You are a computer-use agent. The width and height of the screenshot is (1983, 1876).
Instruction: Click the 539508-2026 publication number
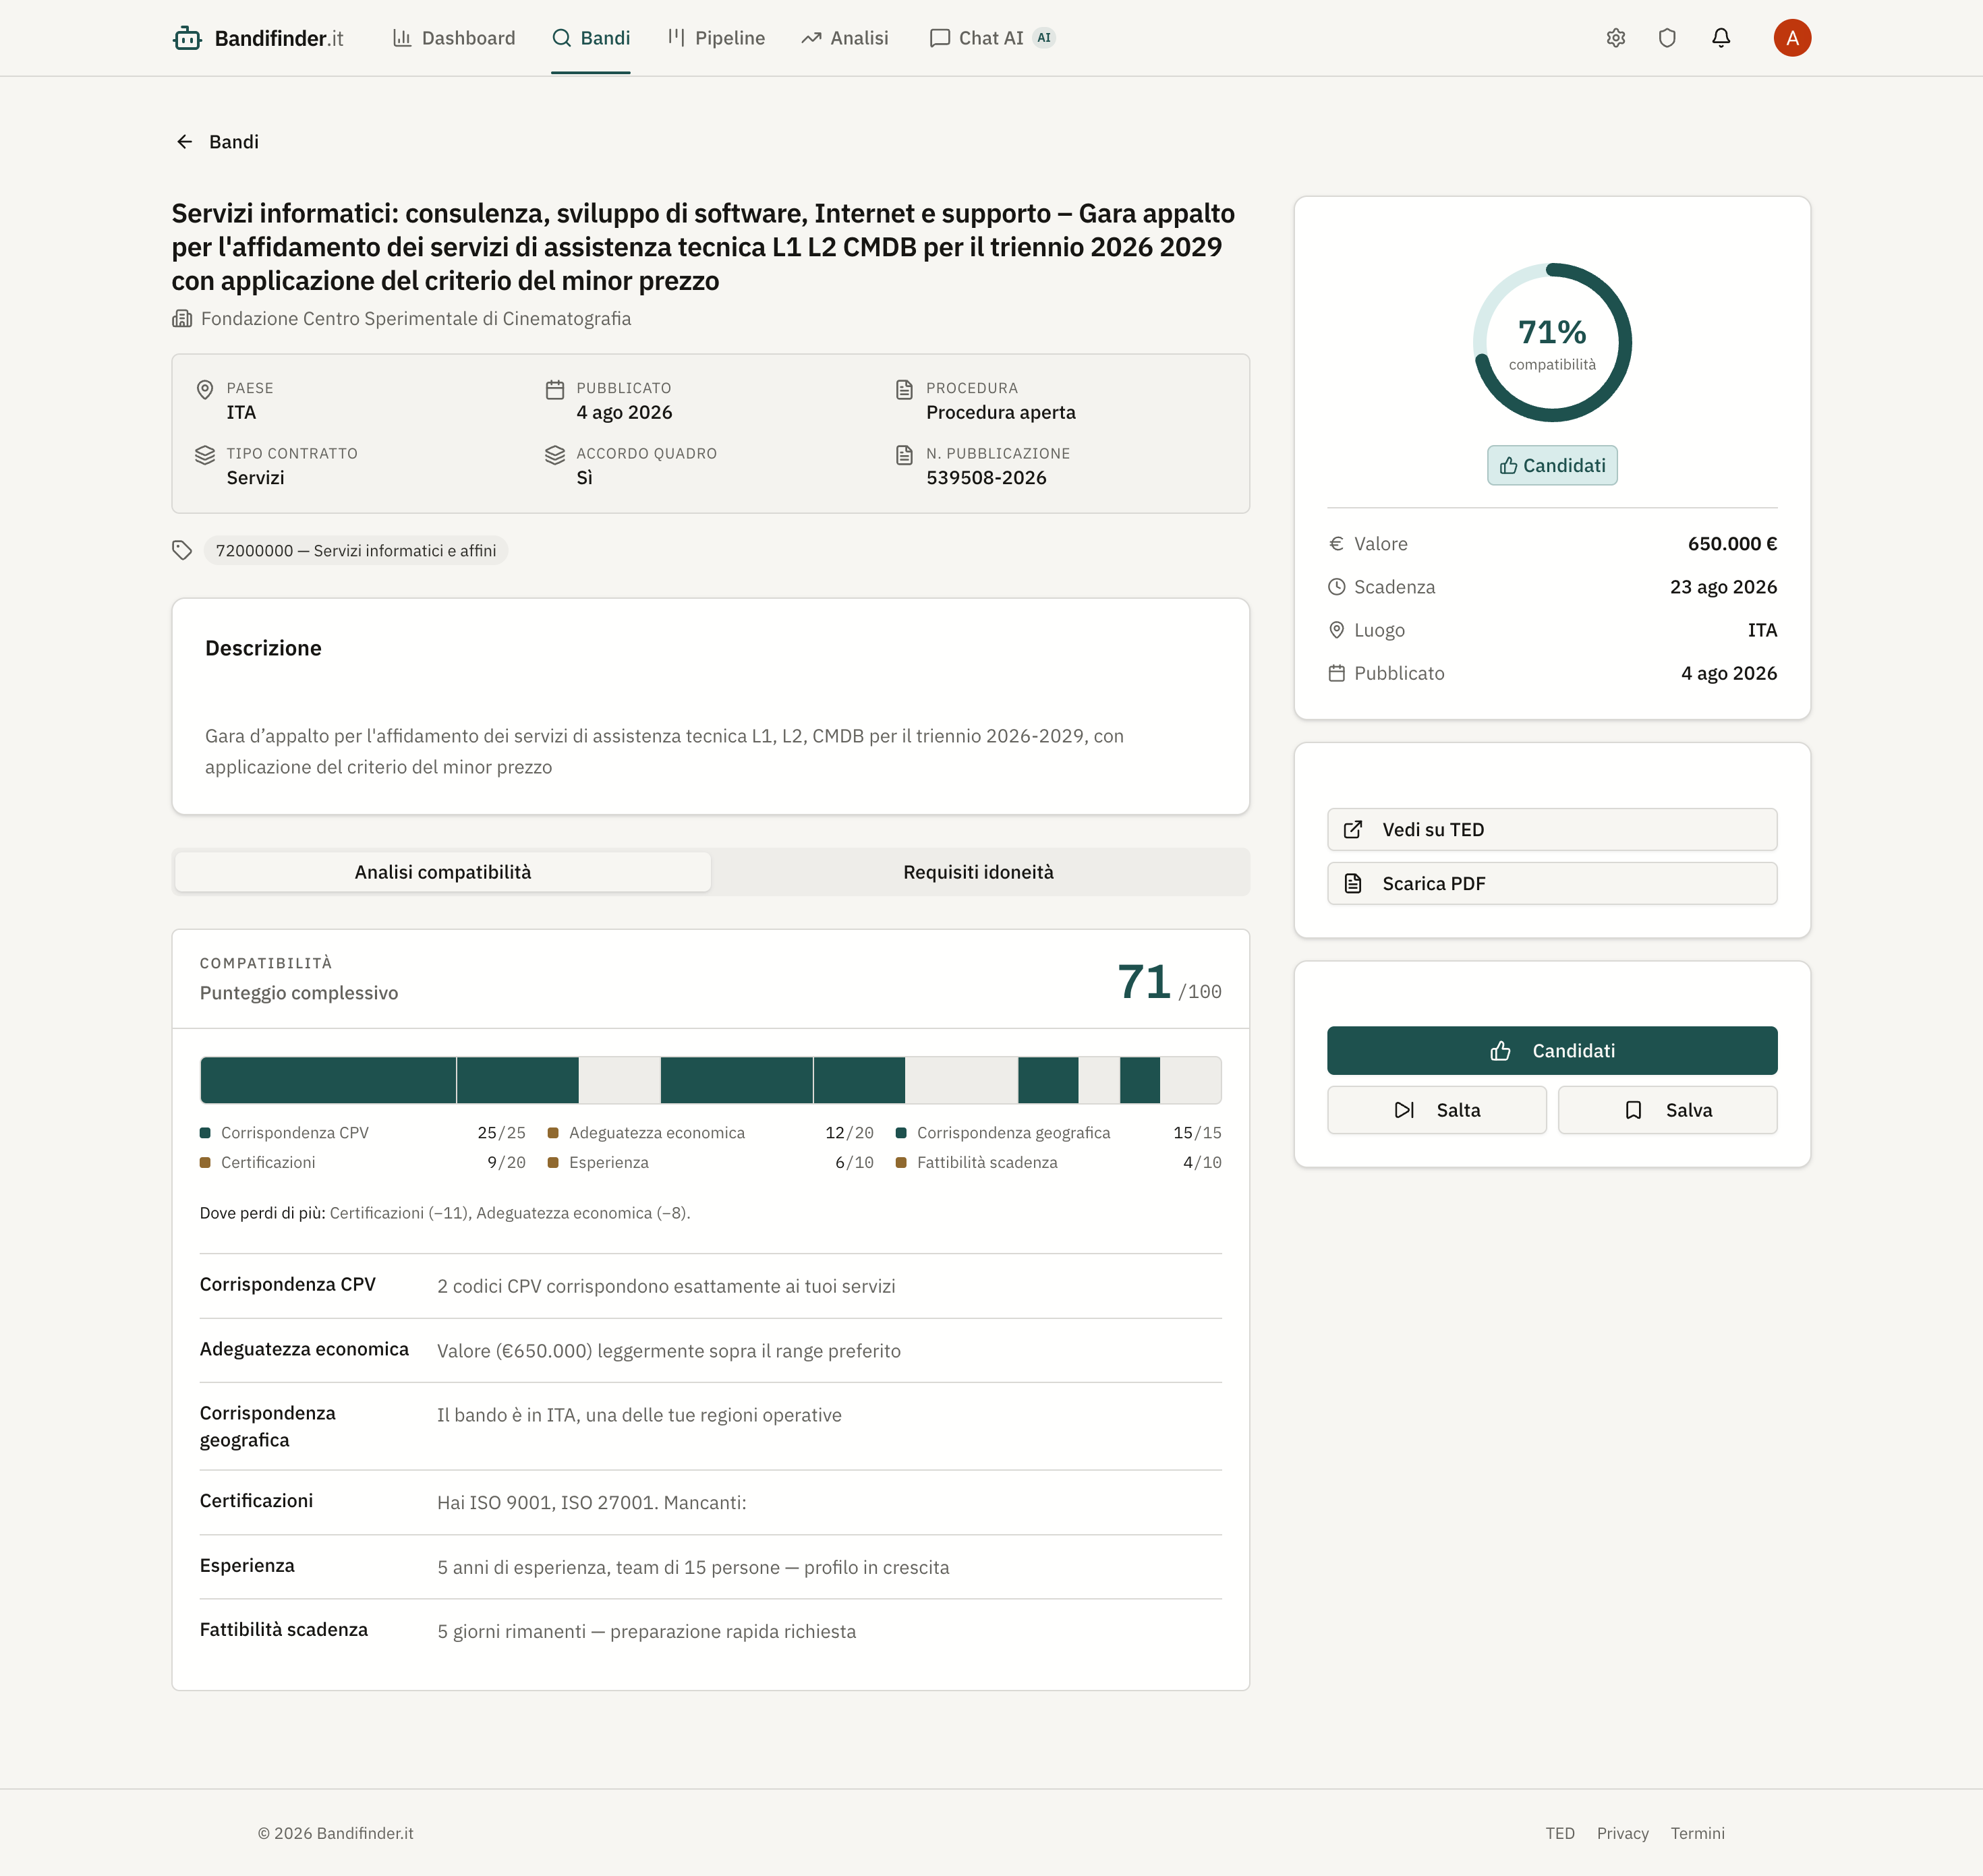pos(986,478)
